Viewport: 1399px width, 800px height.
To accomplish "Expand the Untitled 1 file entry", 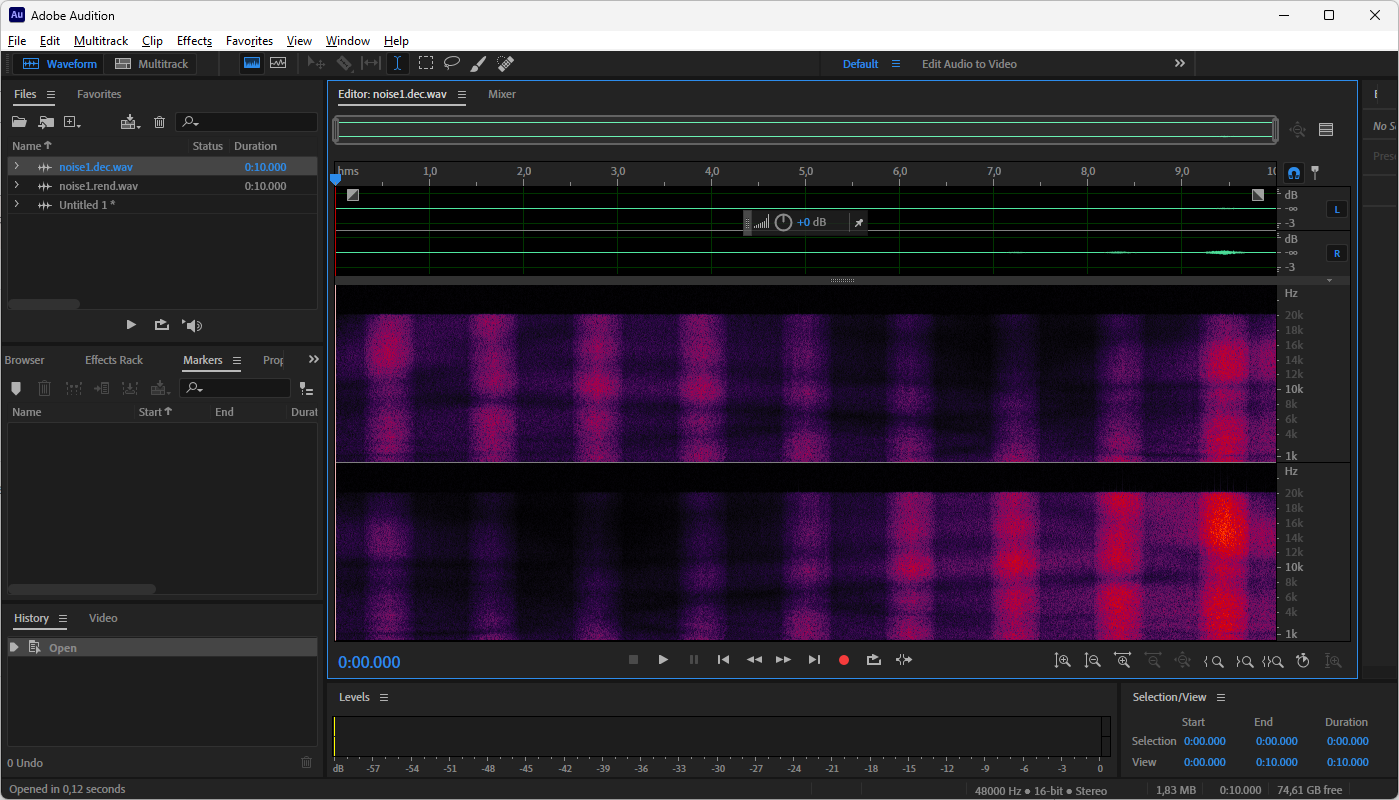I will click(16, 205).
